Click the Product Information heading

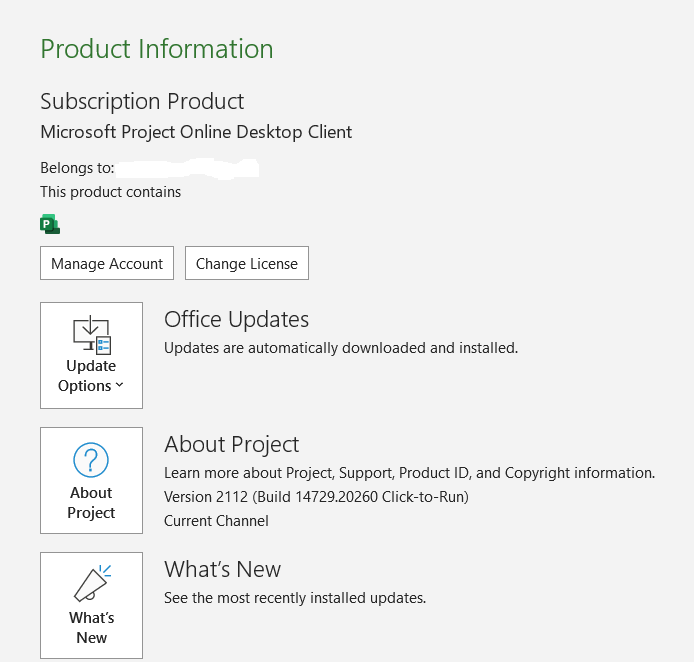point(157,49)
